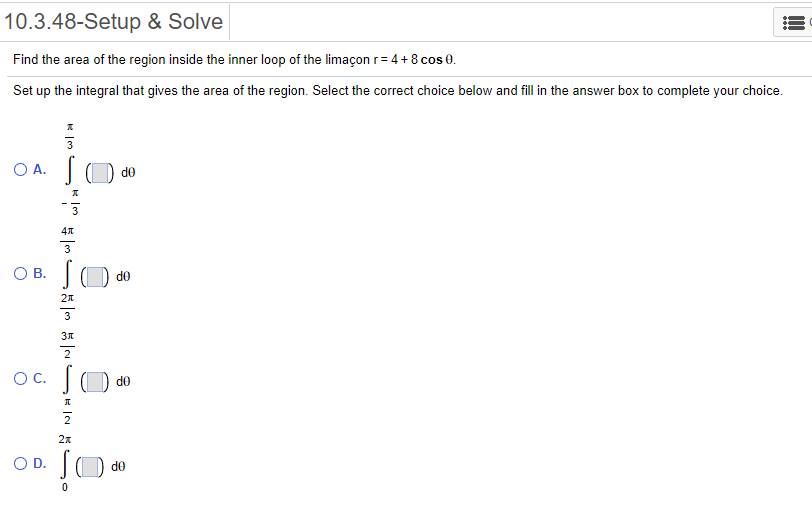Choose option B radio button
The height and width of the screenshot is (529, 812).
tap(20, 273)
